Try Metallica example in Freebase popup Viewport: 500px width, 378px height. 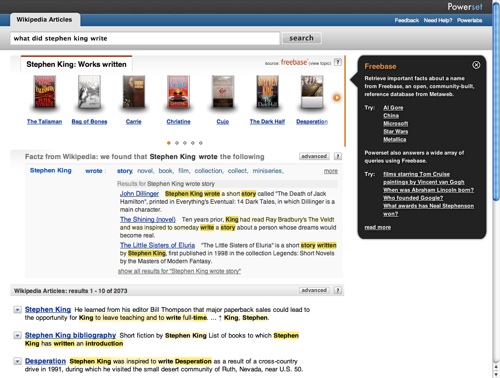[395, 140]
